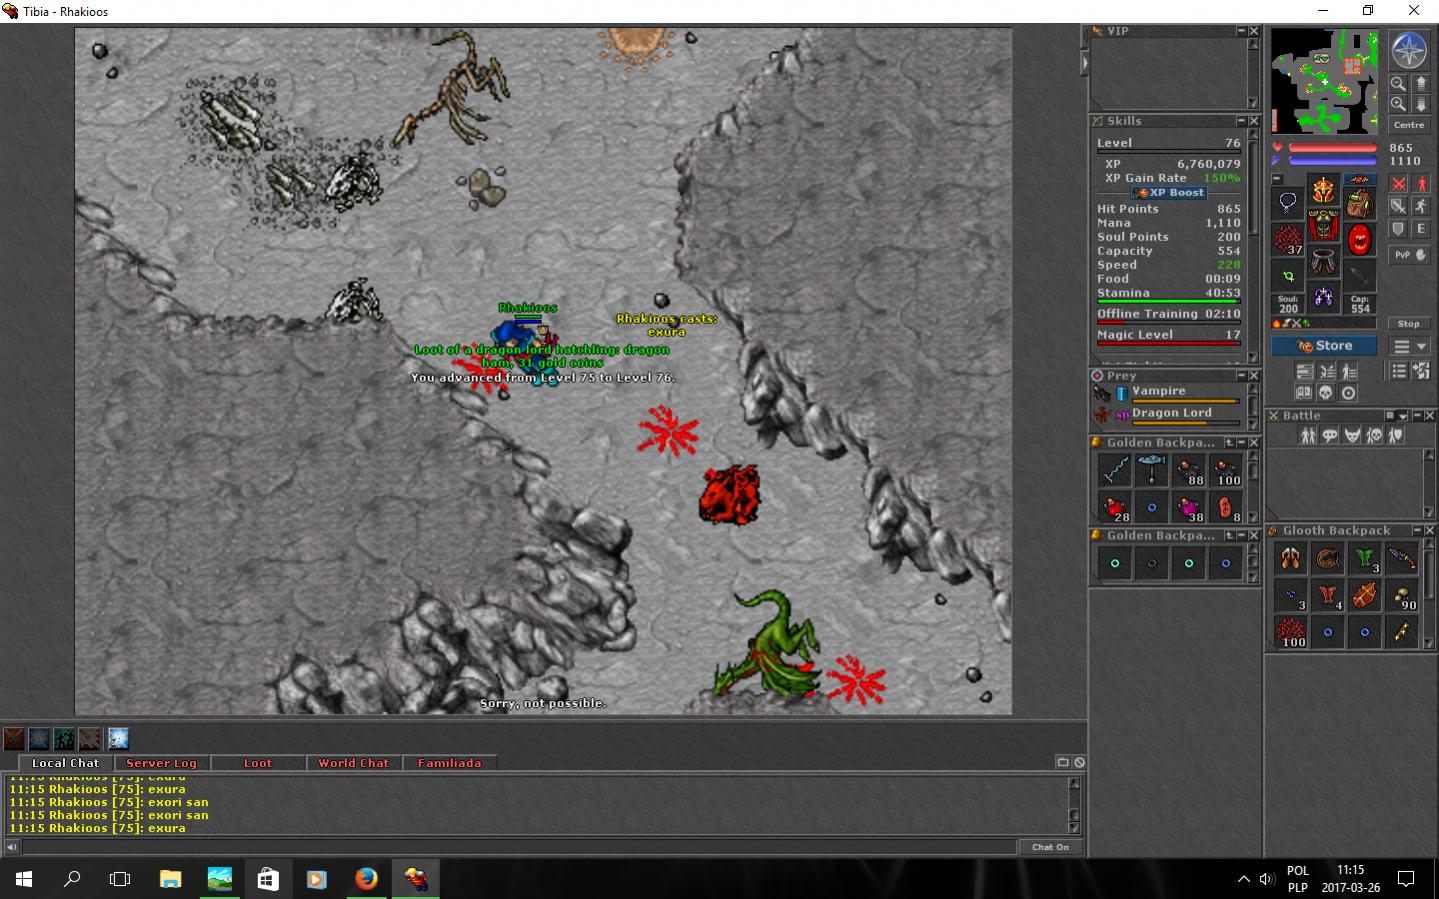Screen dimensions: 1439x899
Task: Open the equipped backpack slot
Action: click(1360, 204)
